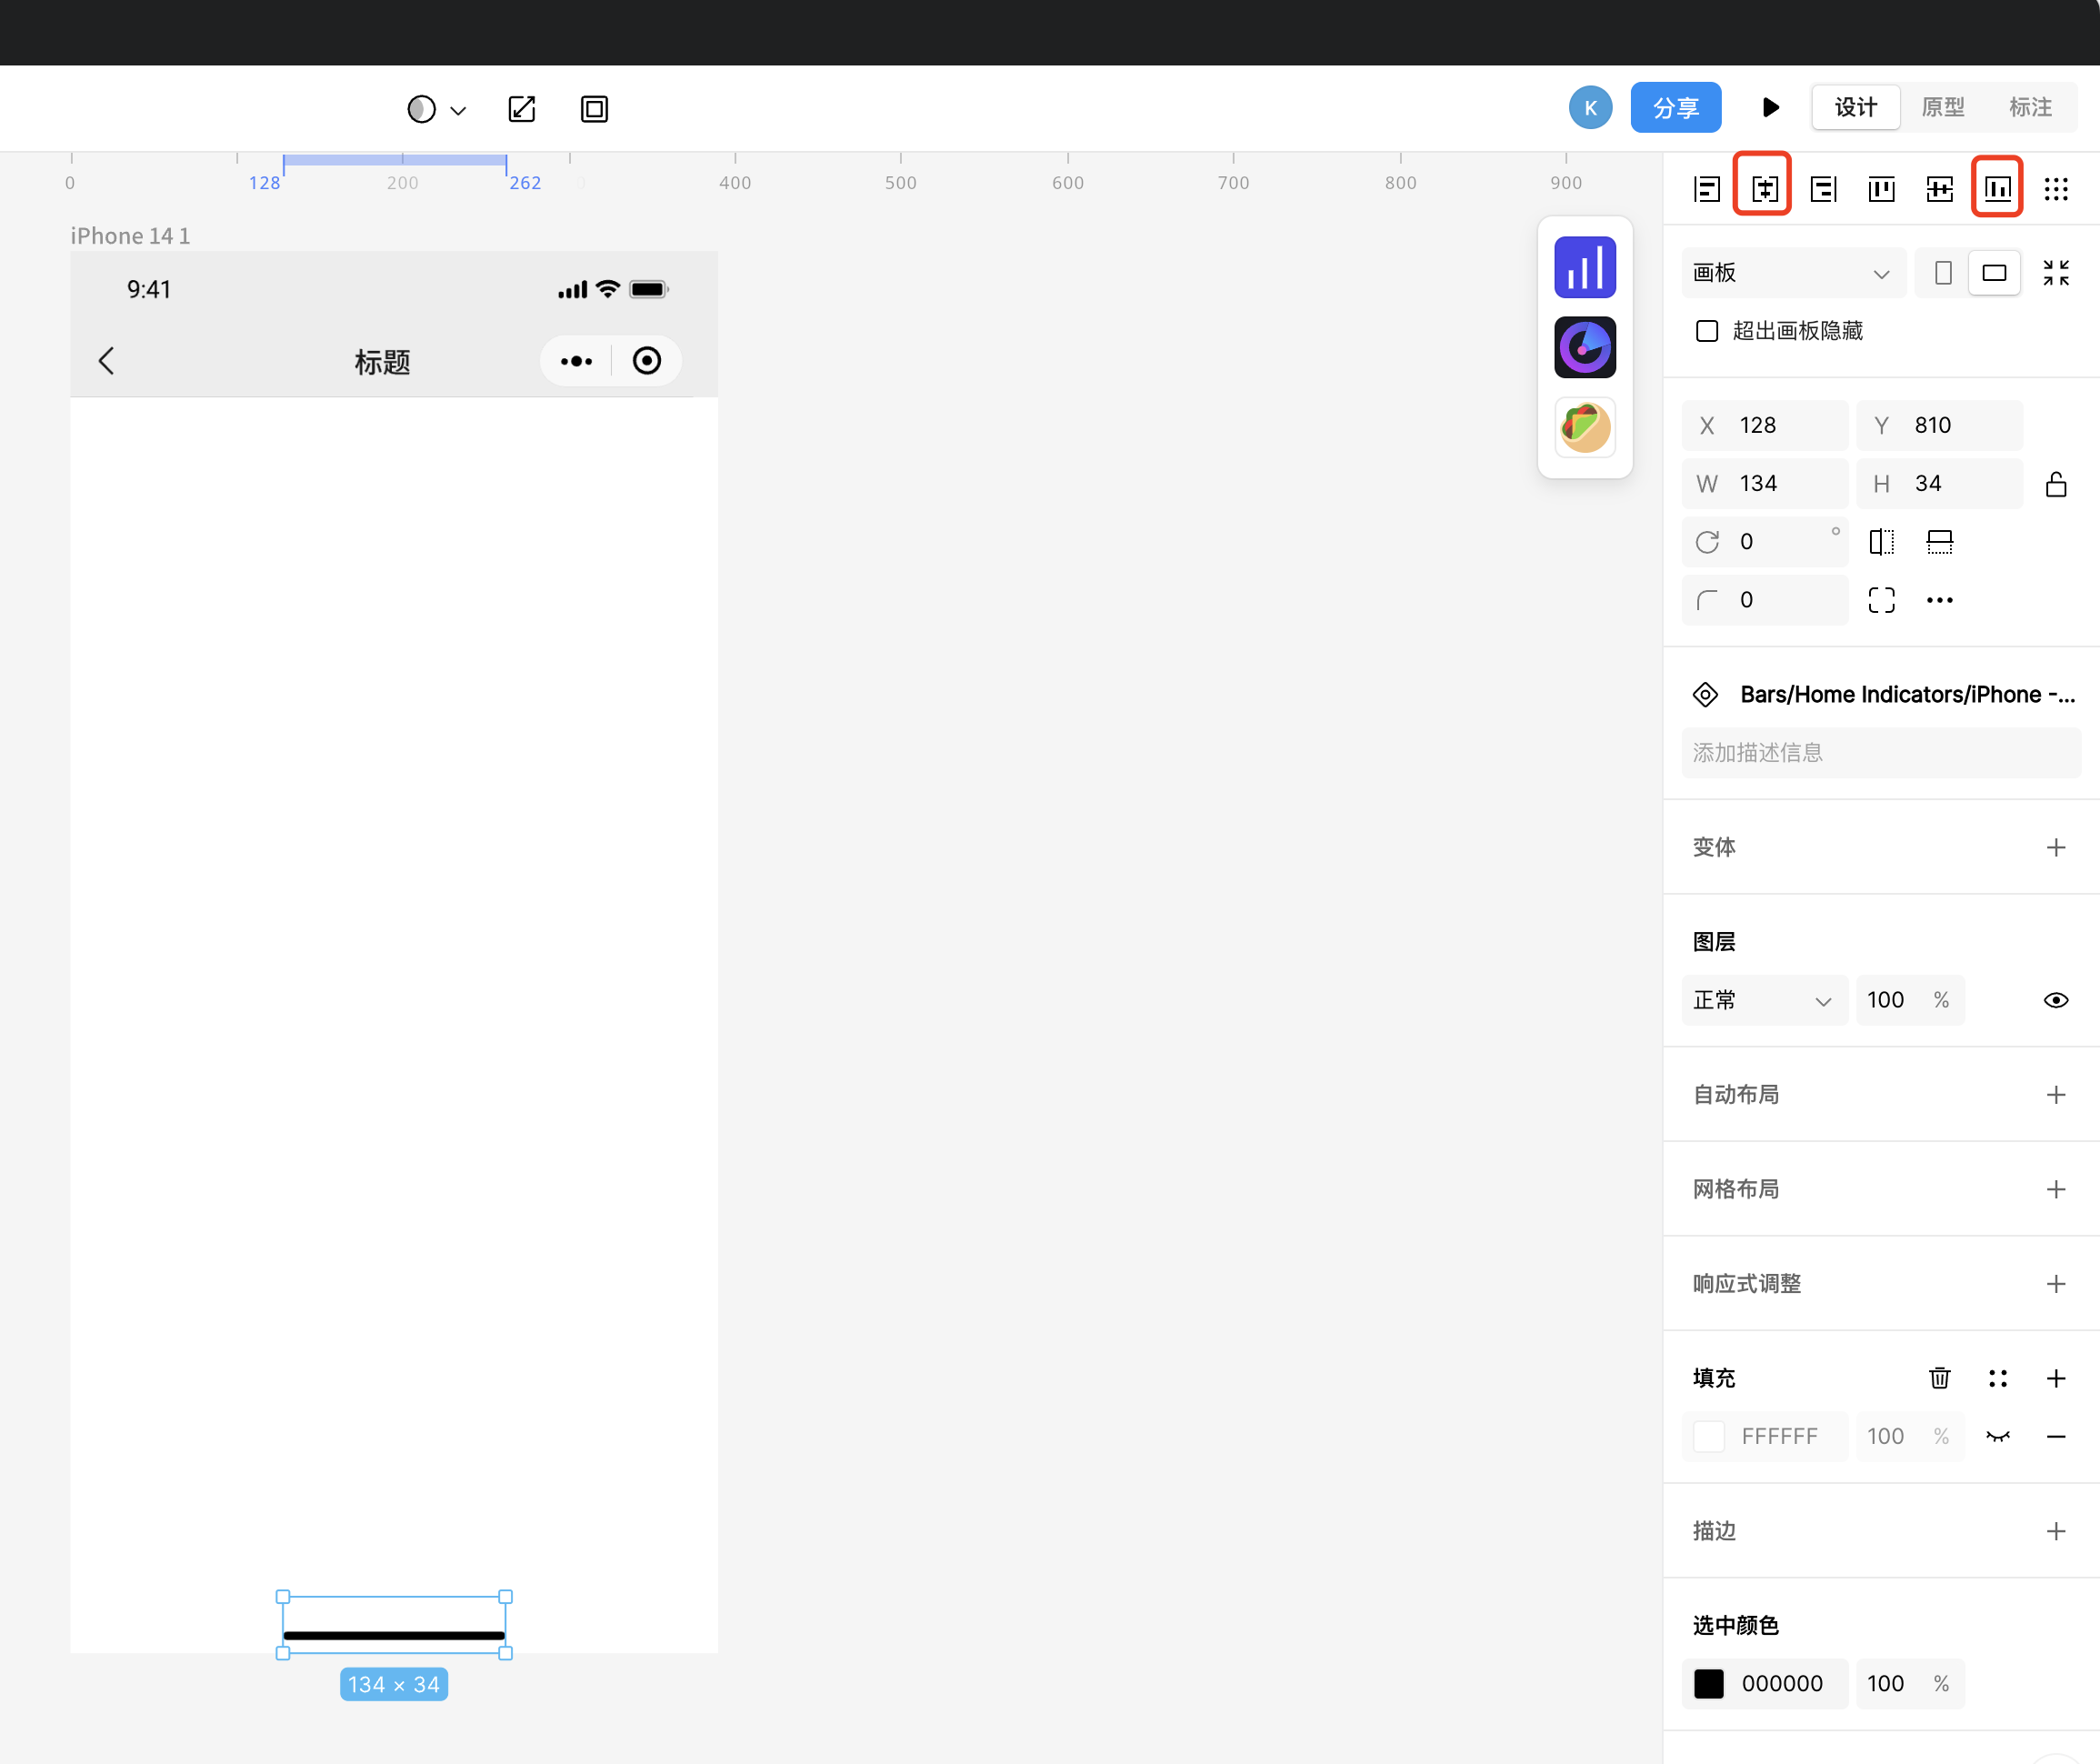The height and width of the screenshot is (1764, 2100).
Task: Click the X position field
Action: click(1764, 425)
